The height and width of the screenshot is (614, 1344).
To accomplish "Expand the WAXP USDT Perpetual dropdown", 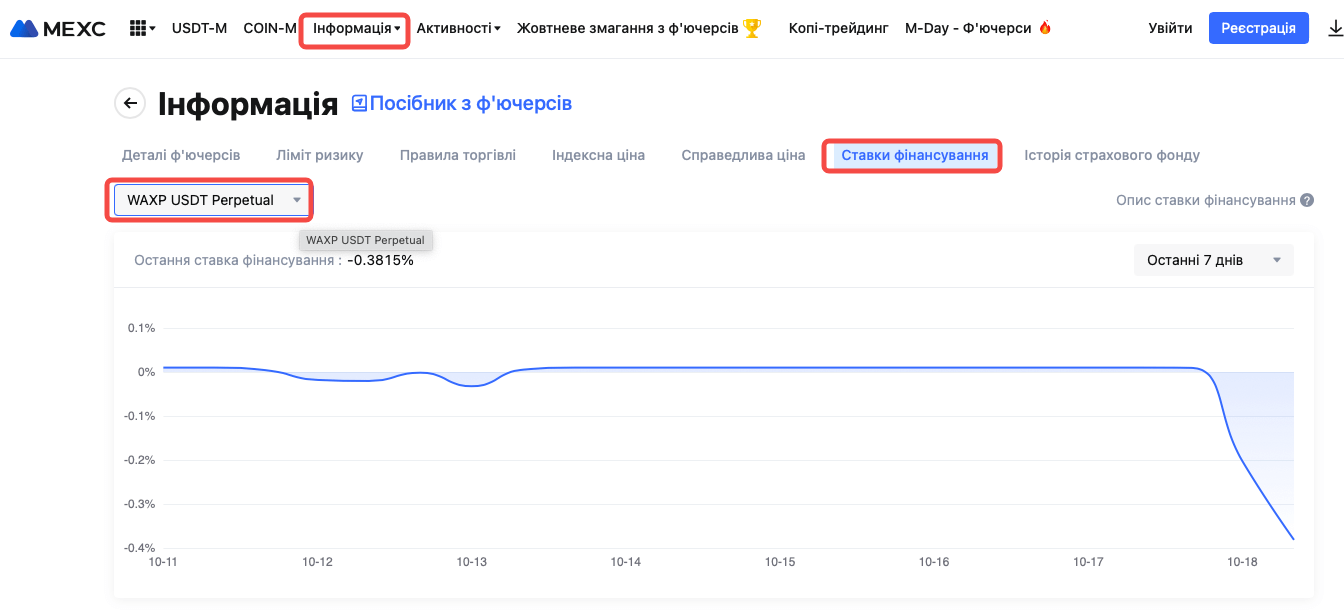I will 210,200.
